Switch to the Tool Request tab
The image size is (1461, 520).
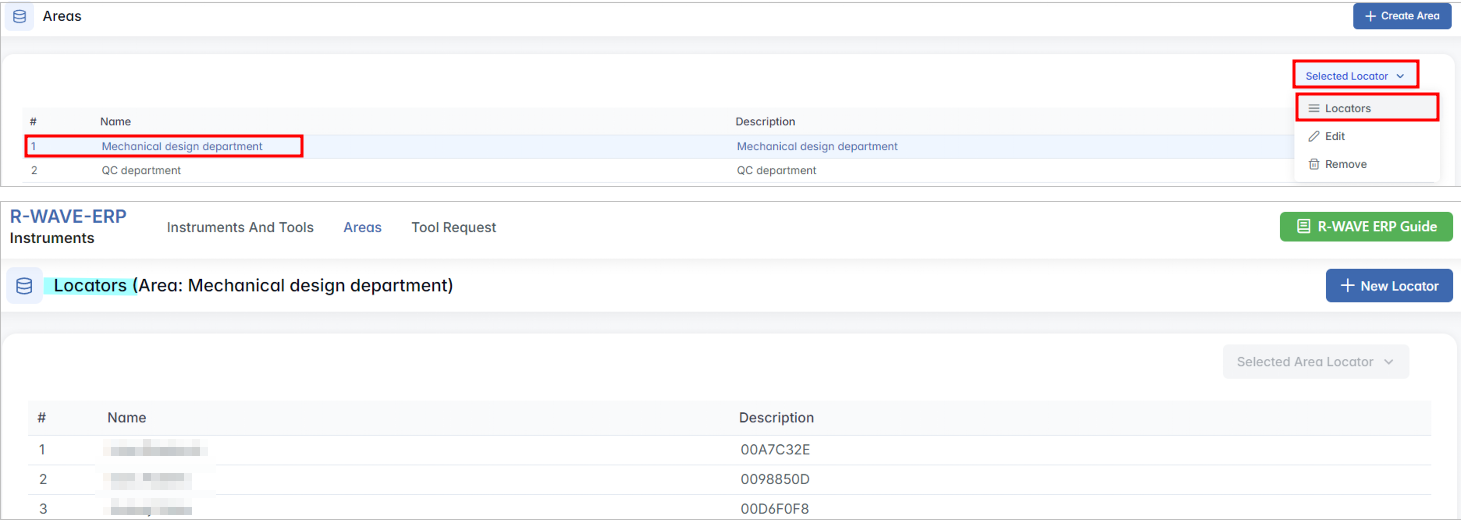coord(453,228)
